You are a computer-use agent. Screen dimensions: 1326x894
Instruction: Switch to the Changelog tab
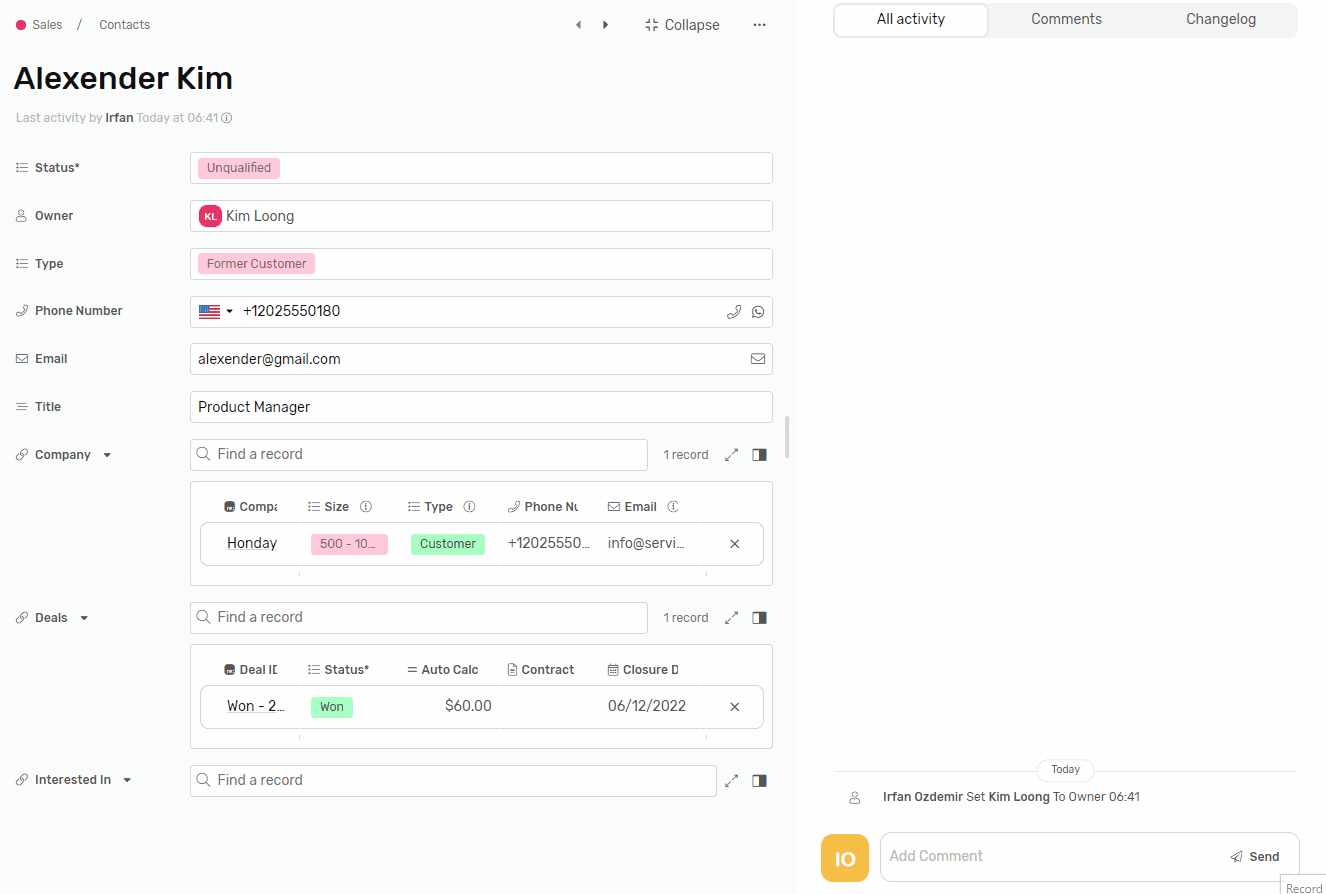click(1220, 19)
